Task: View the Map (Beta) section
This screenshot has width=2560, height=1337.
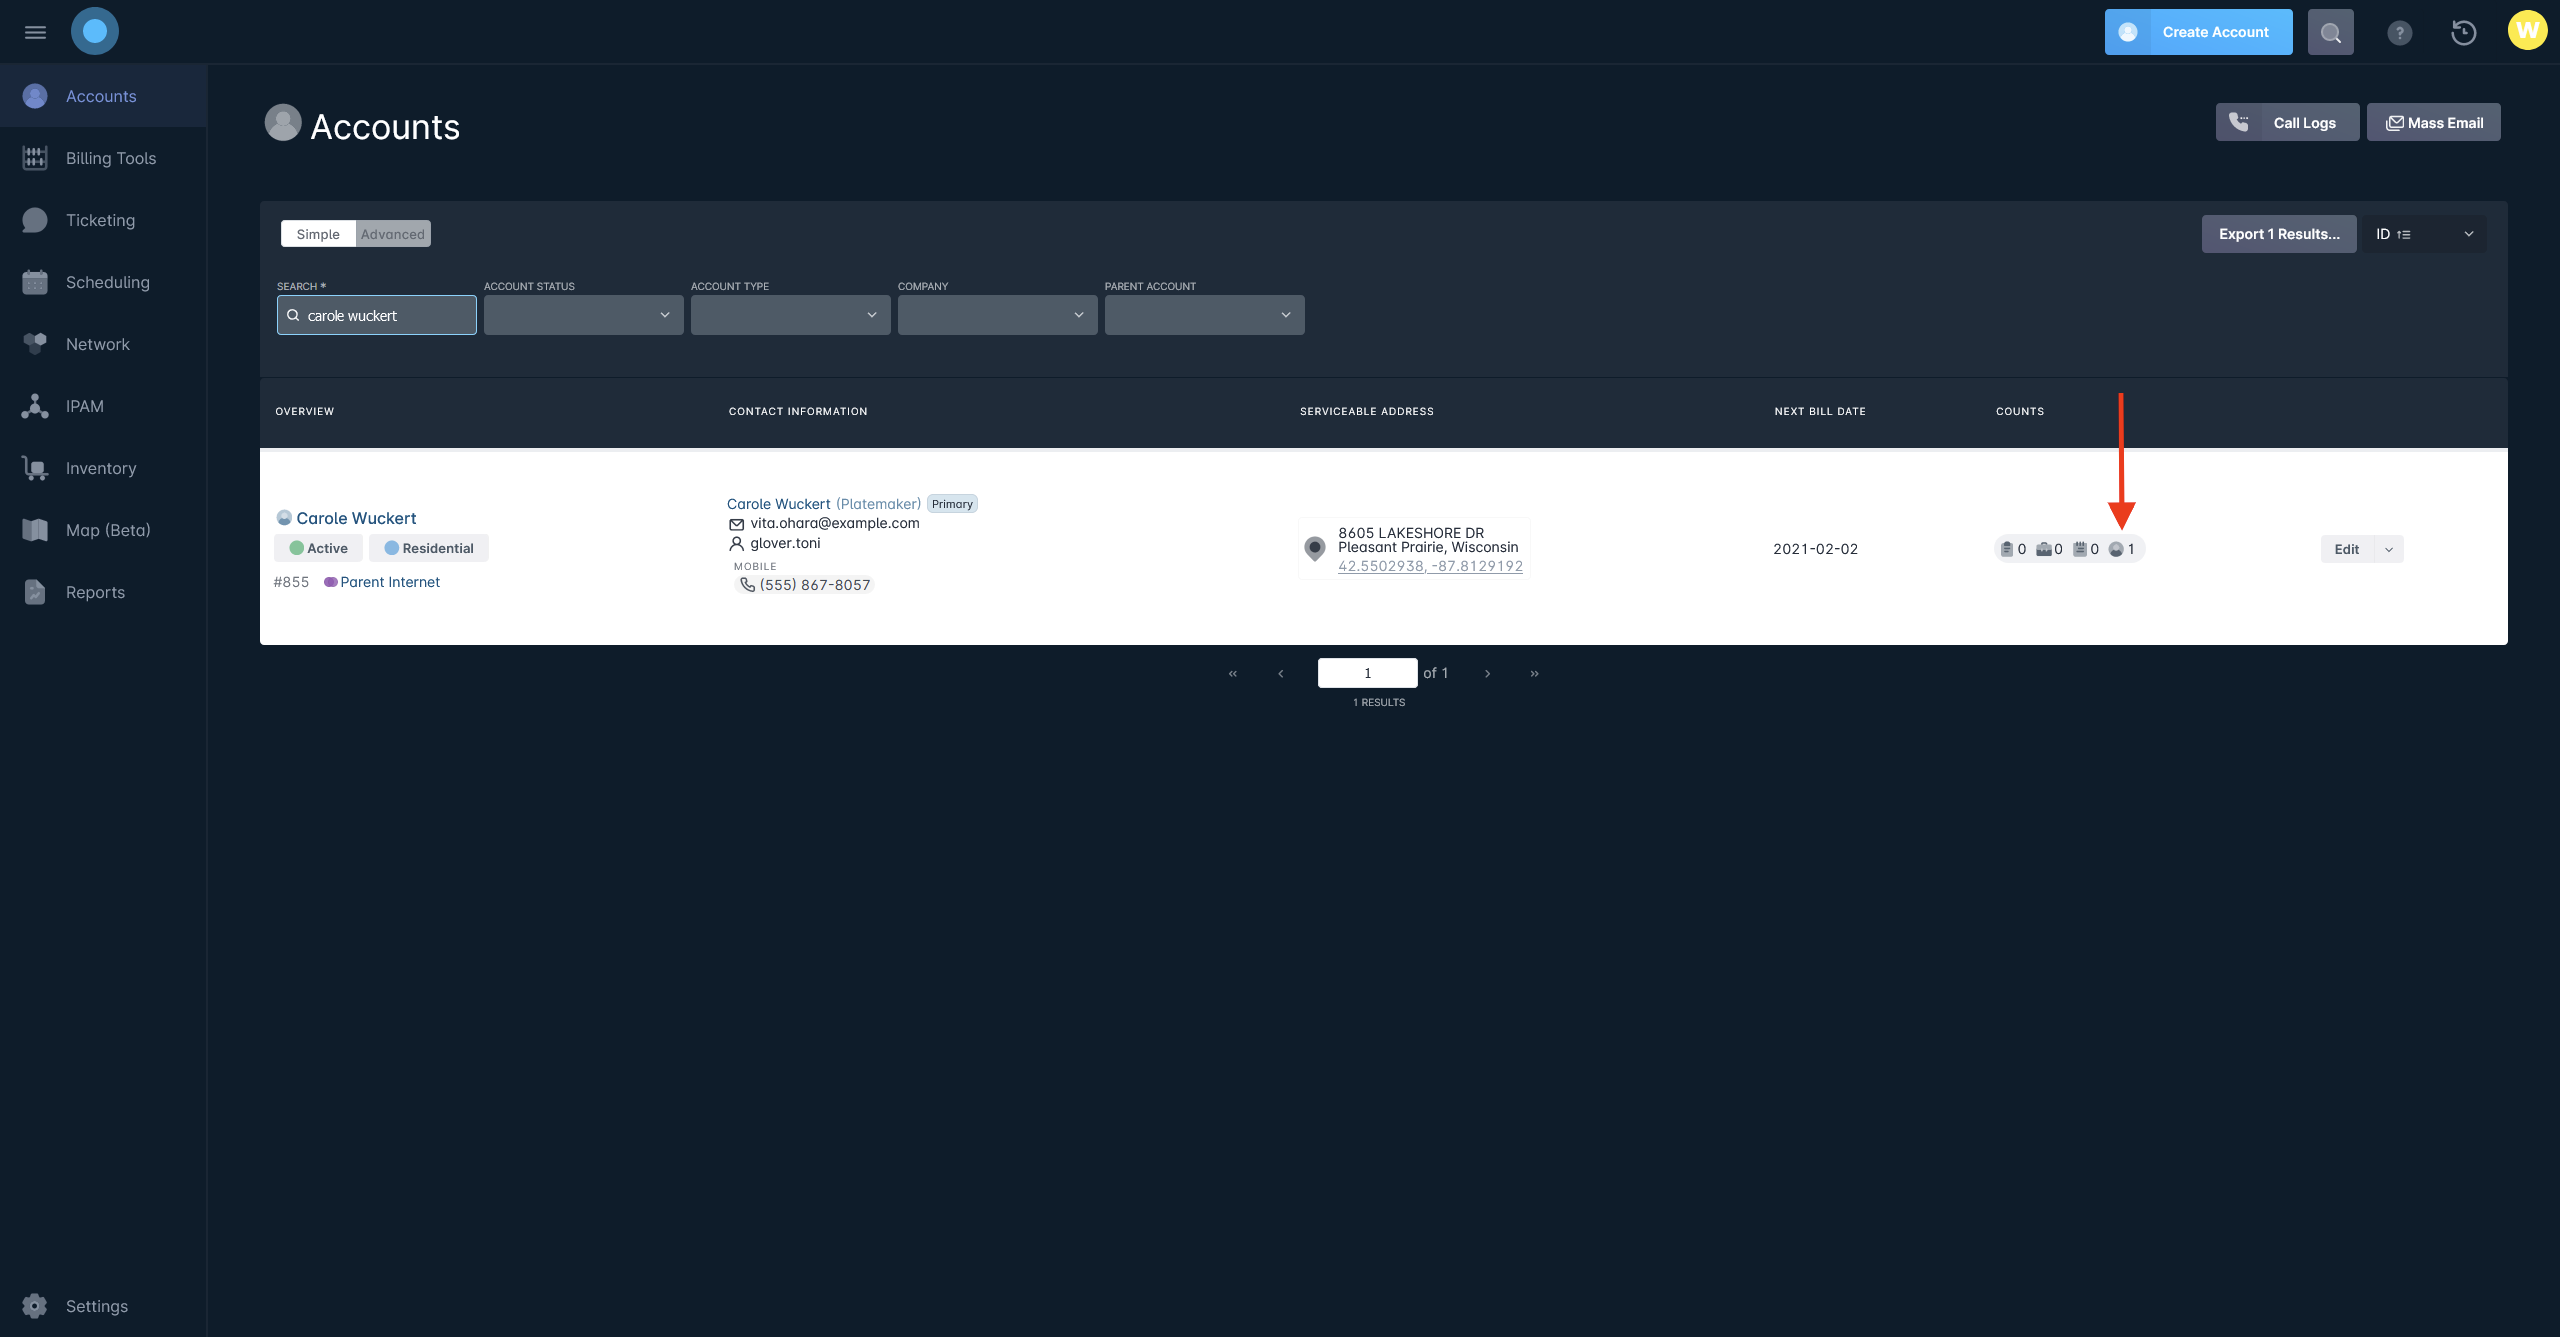Action: click(106, 530)
